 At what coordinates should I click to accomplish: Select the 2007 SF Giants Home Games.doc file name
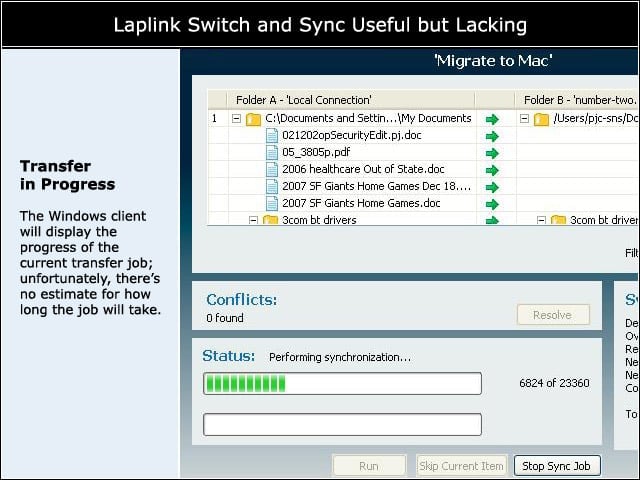point(361,203)
